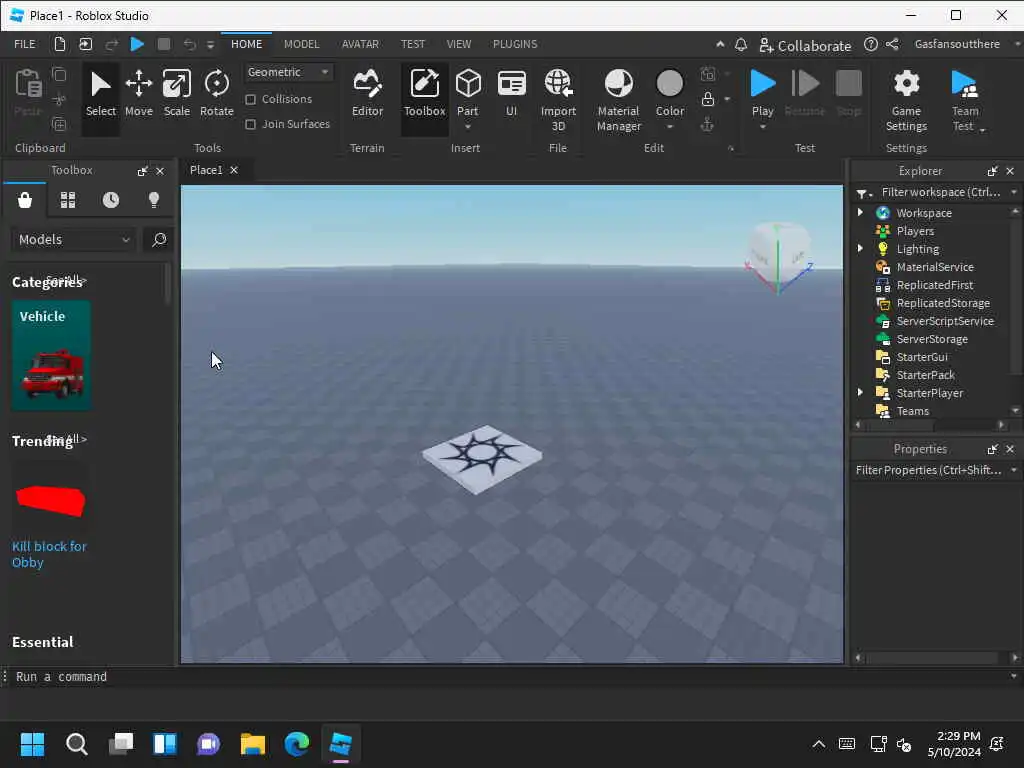This screenshot has width=1024, height=768.
Task: Open Game Settings
Action: (x=906, y=99)
